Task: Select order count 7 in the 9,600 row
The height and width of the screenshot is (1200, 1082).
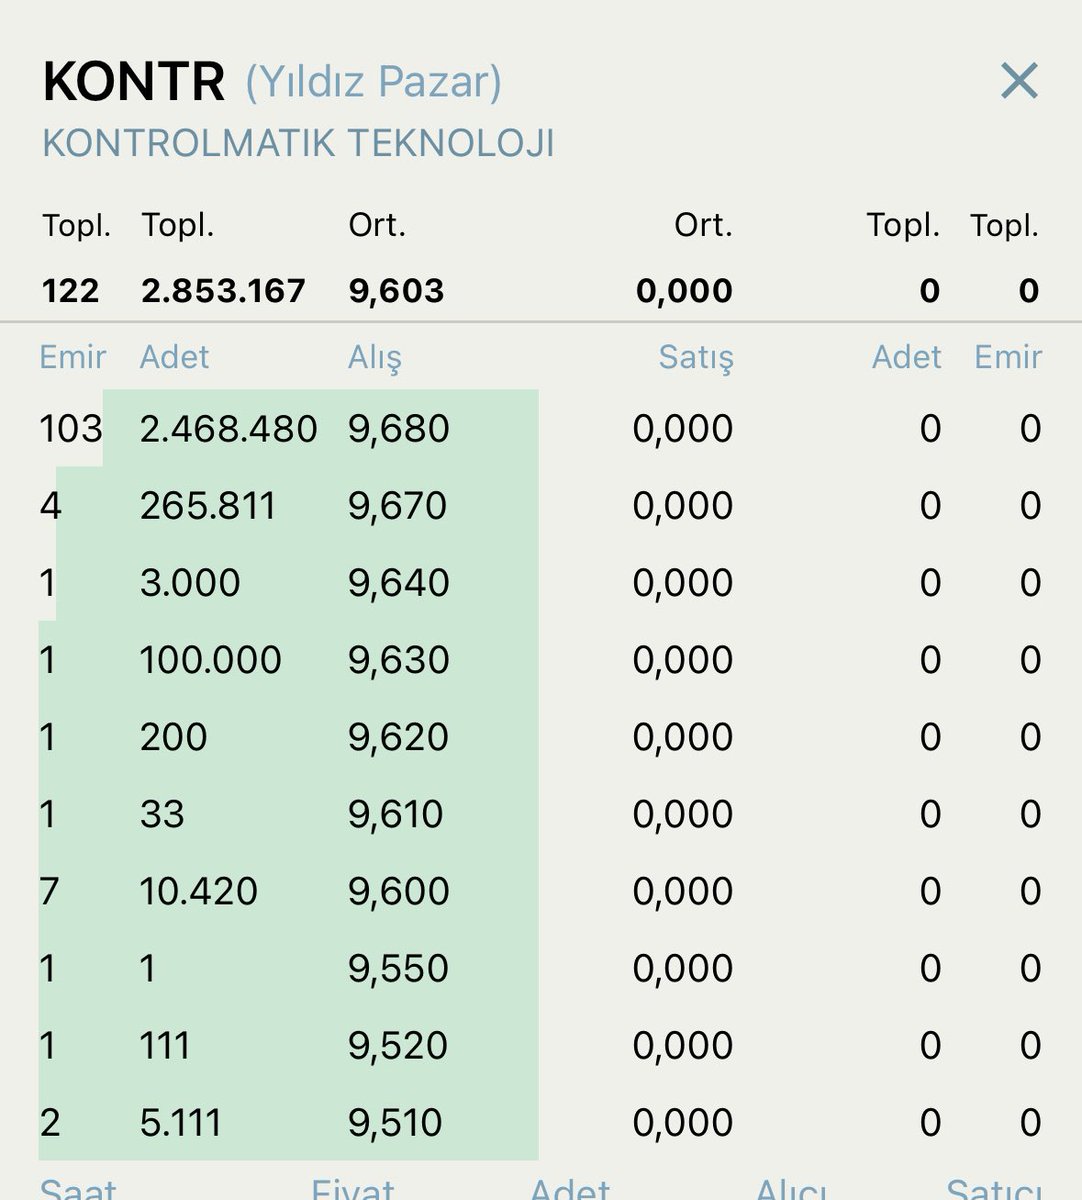Action: point(50,891)
